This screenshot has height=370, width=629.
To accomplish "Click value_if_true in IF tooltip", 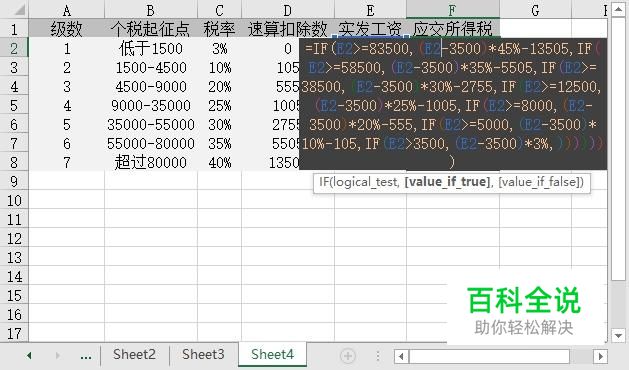I will pyautogui.click(x=447, y=182).
